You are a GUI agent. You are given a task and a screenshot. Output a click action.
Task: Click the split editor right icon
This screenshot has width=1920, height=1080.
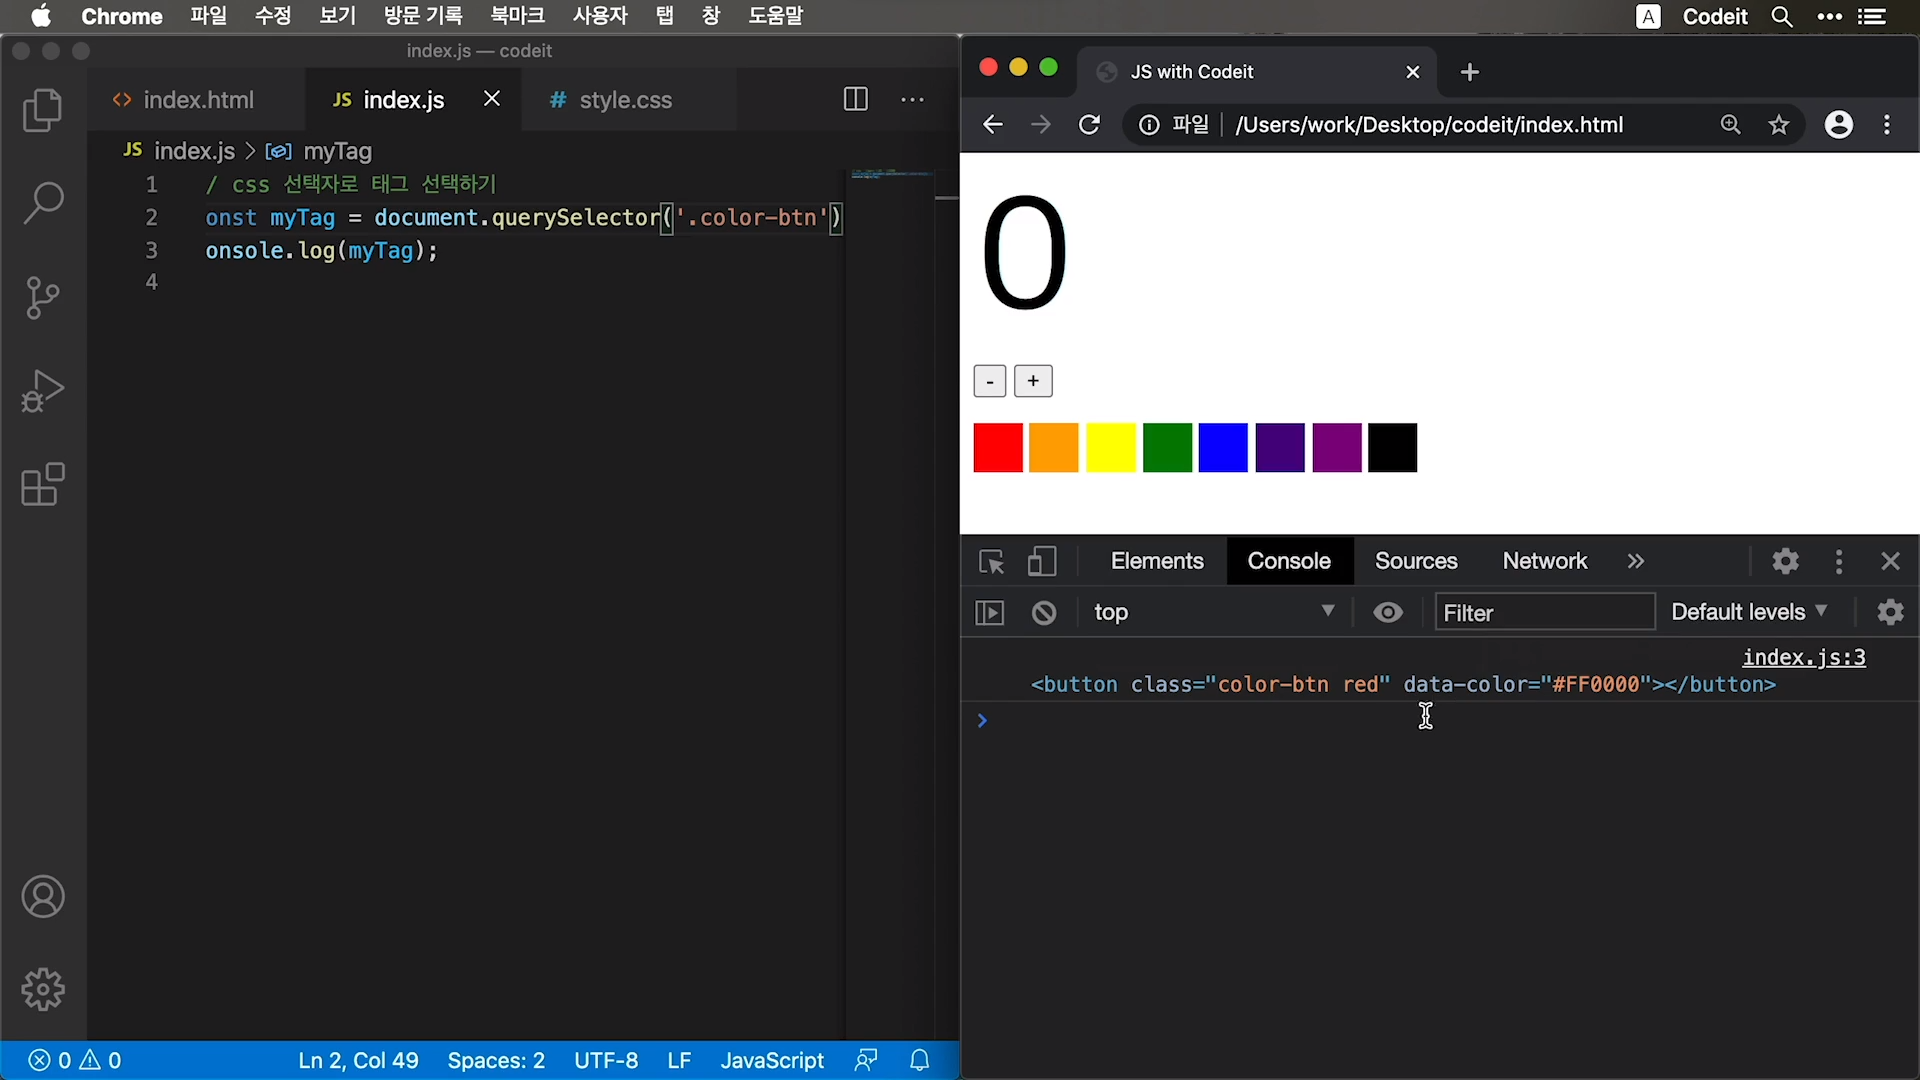click(x=855, y=99)
